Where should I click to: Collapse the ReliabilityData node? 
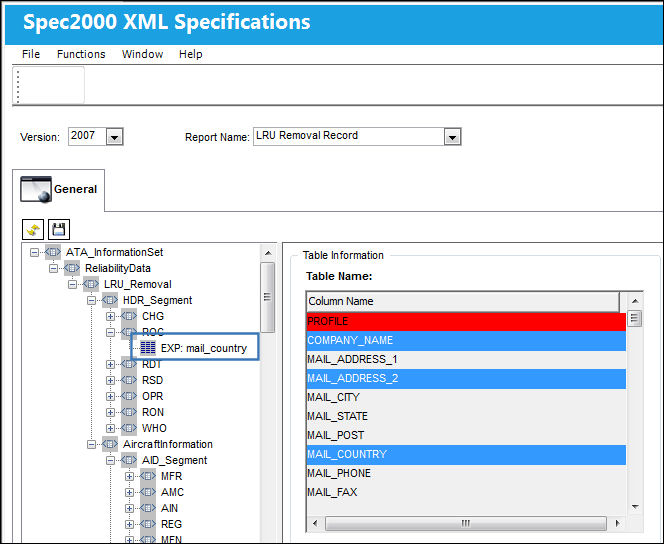[53, 269]
